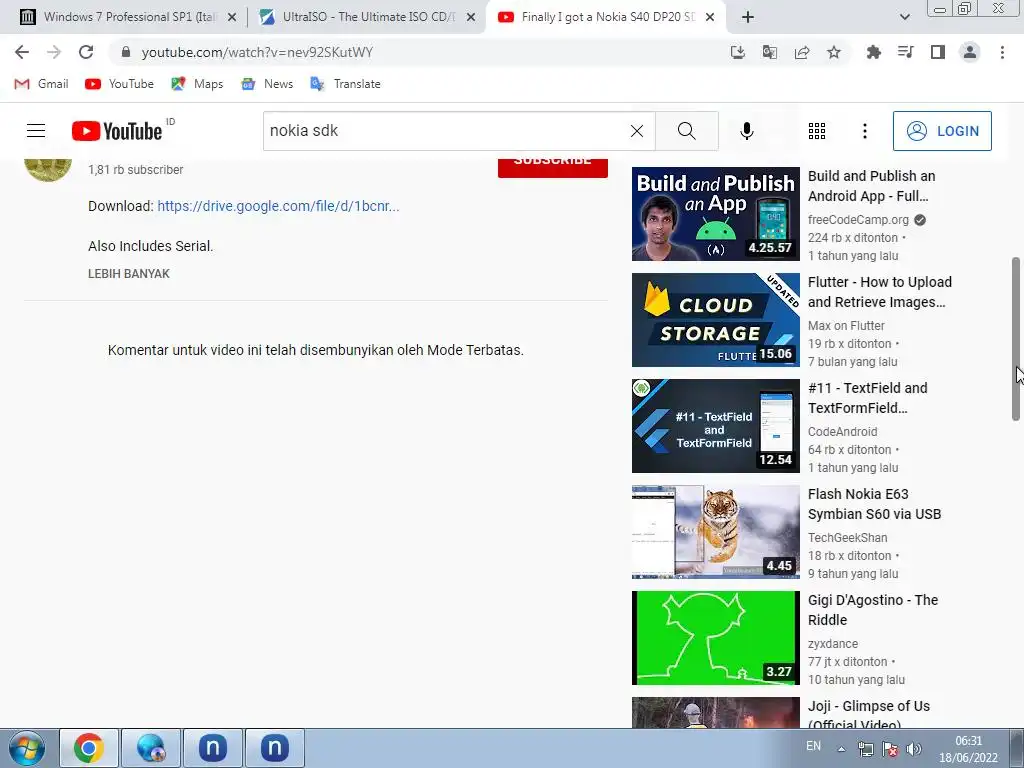1024x768 pixels.
Task: Open Cloud Storage Flutter video thumbnail
Action: [716, 320]
